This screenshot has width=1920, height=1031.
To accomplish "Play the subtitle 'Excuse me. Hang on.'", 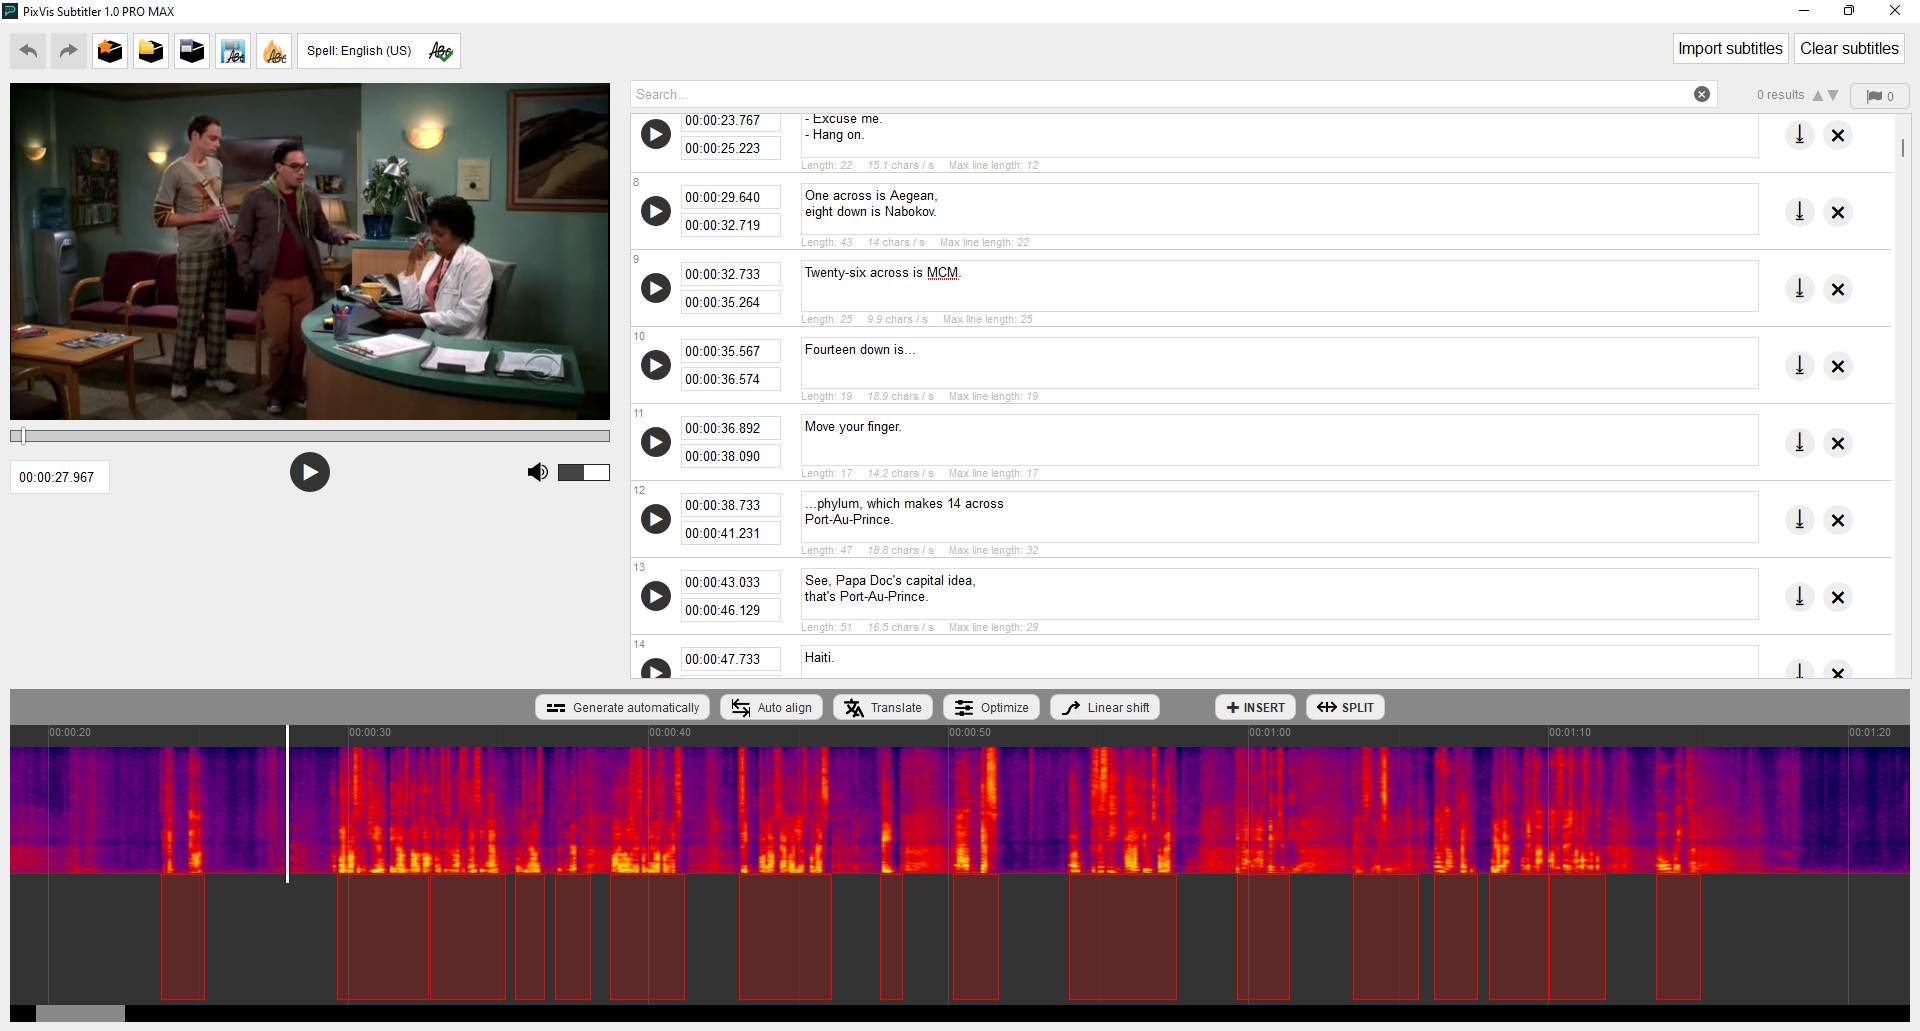I will [x=656, y=134].
